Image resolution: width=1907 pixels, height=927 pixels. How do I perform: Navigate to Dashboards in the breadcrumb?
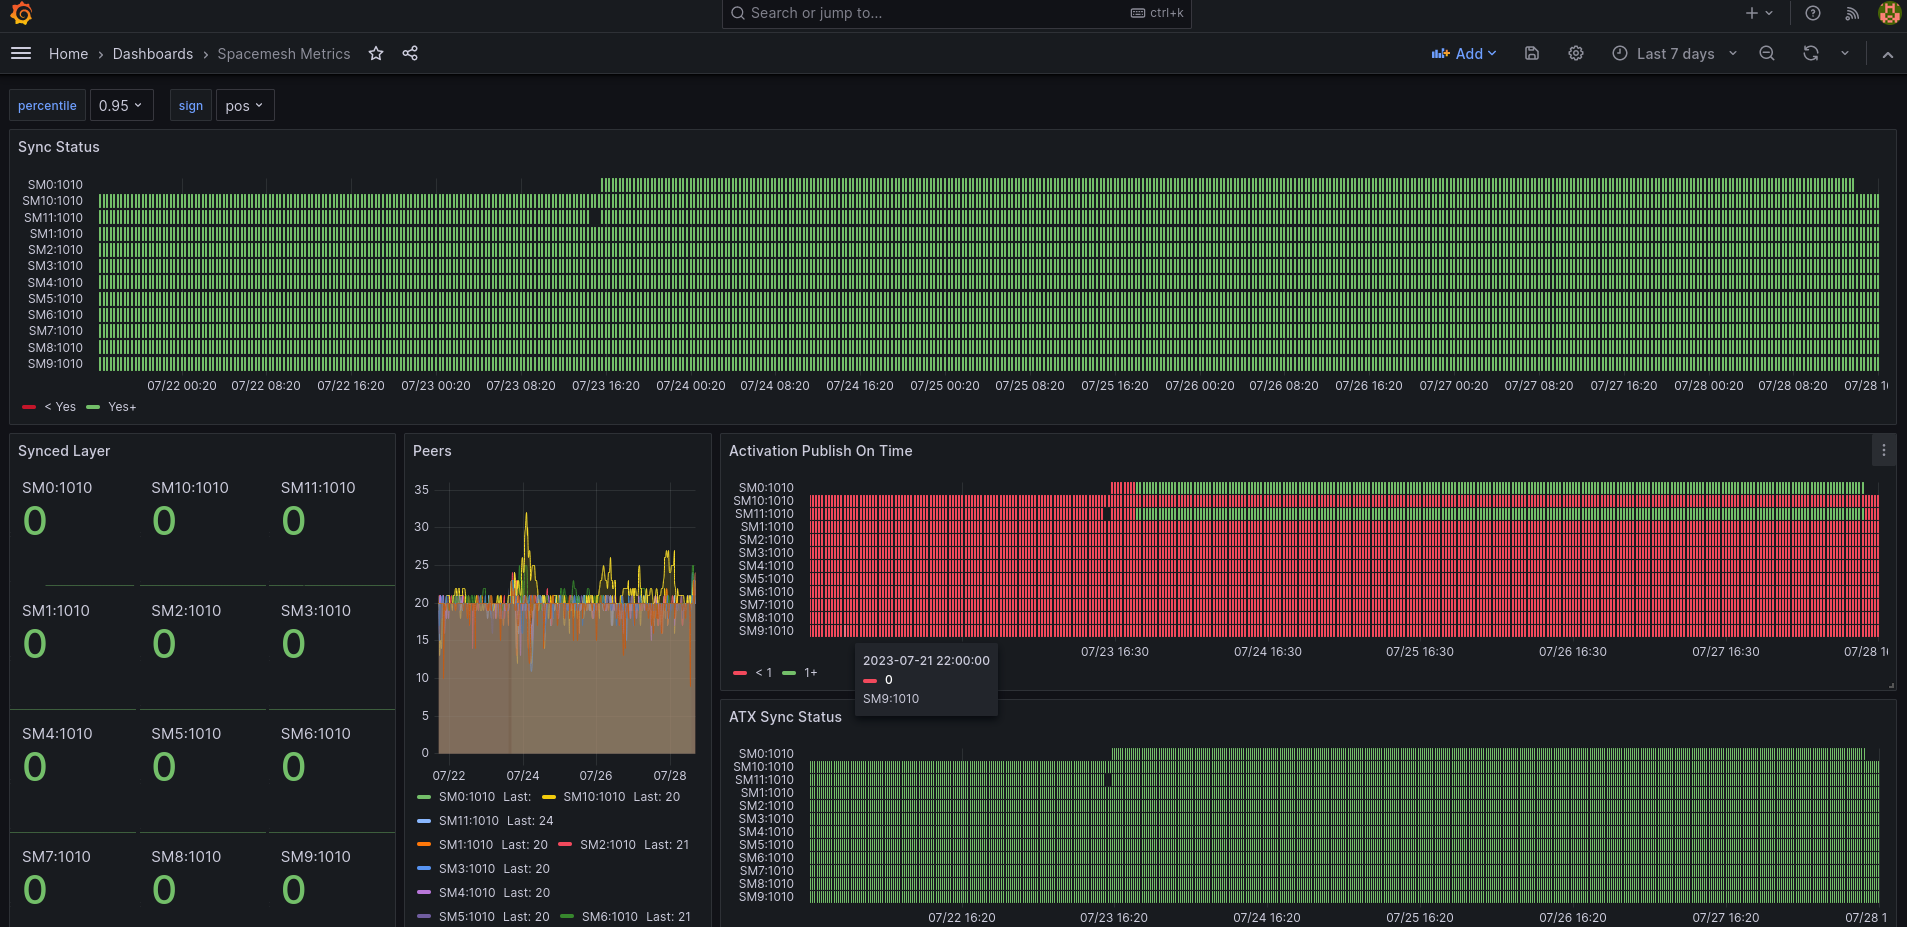[153, 53]
